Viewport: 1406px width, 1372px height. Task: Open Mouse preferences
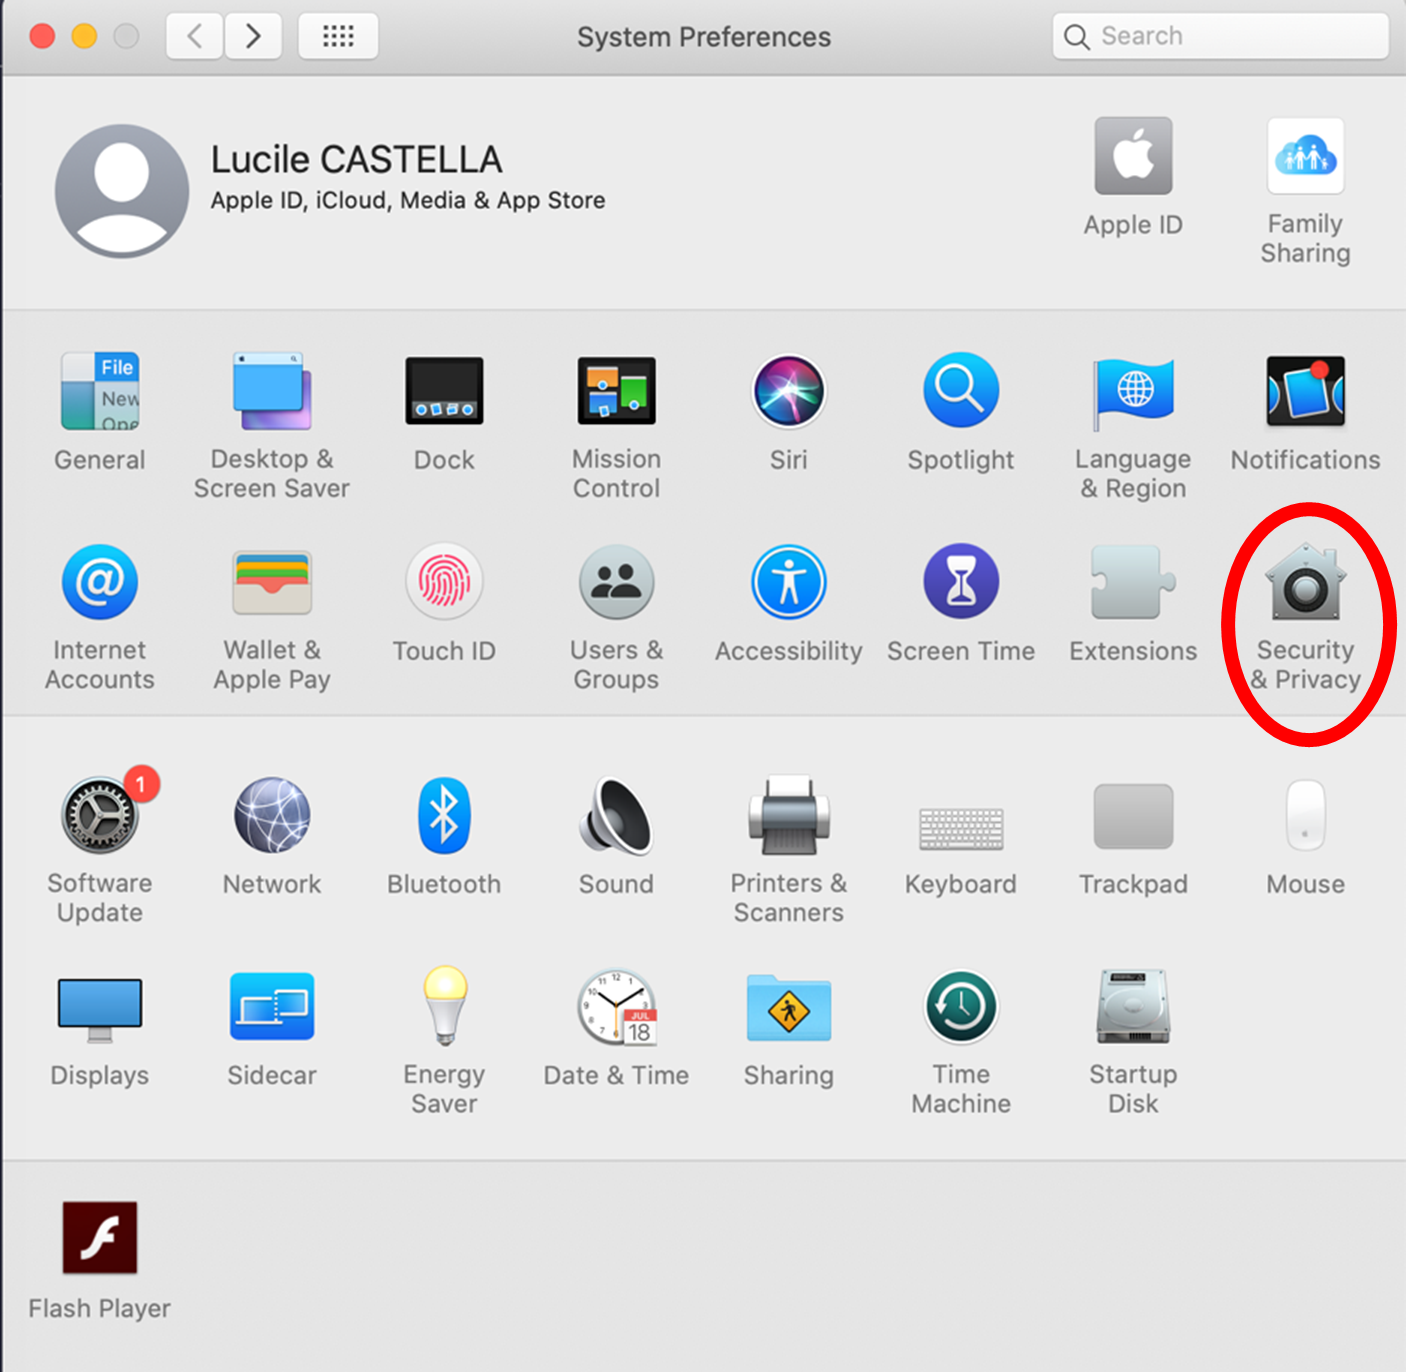(x=1305, y=815)
